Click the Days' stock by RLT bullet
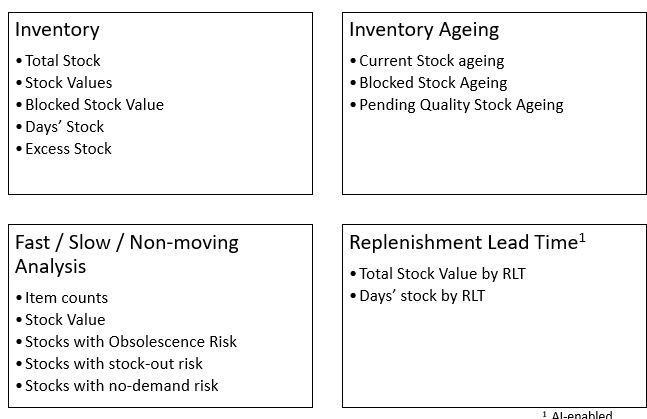 [422, 296]
